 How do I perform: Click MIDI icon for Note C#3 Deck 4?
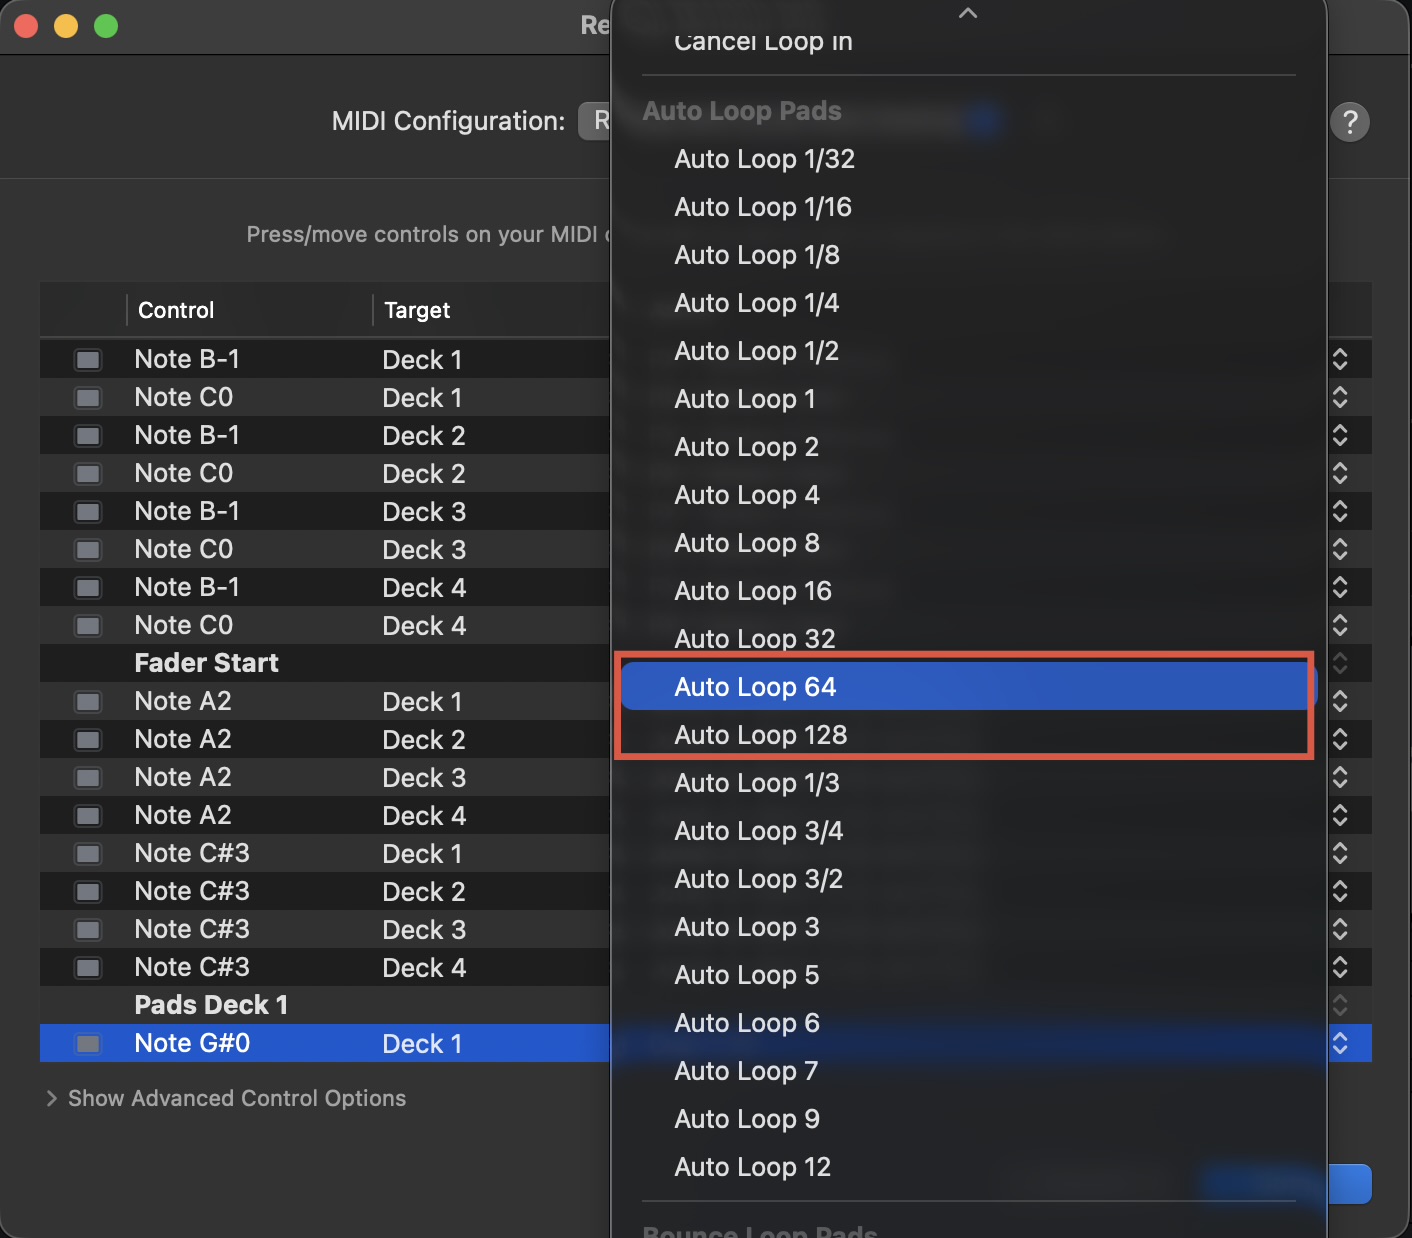(x=88, y=967)
